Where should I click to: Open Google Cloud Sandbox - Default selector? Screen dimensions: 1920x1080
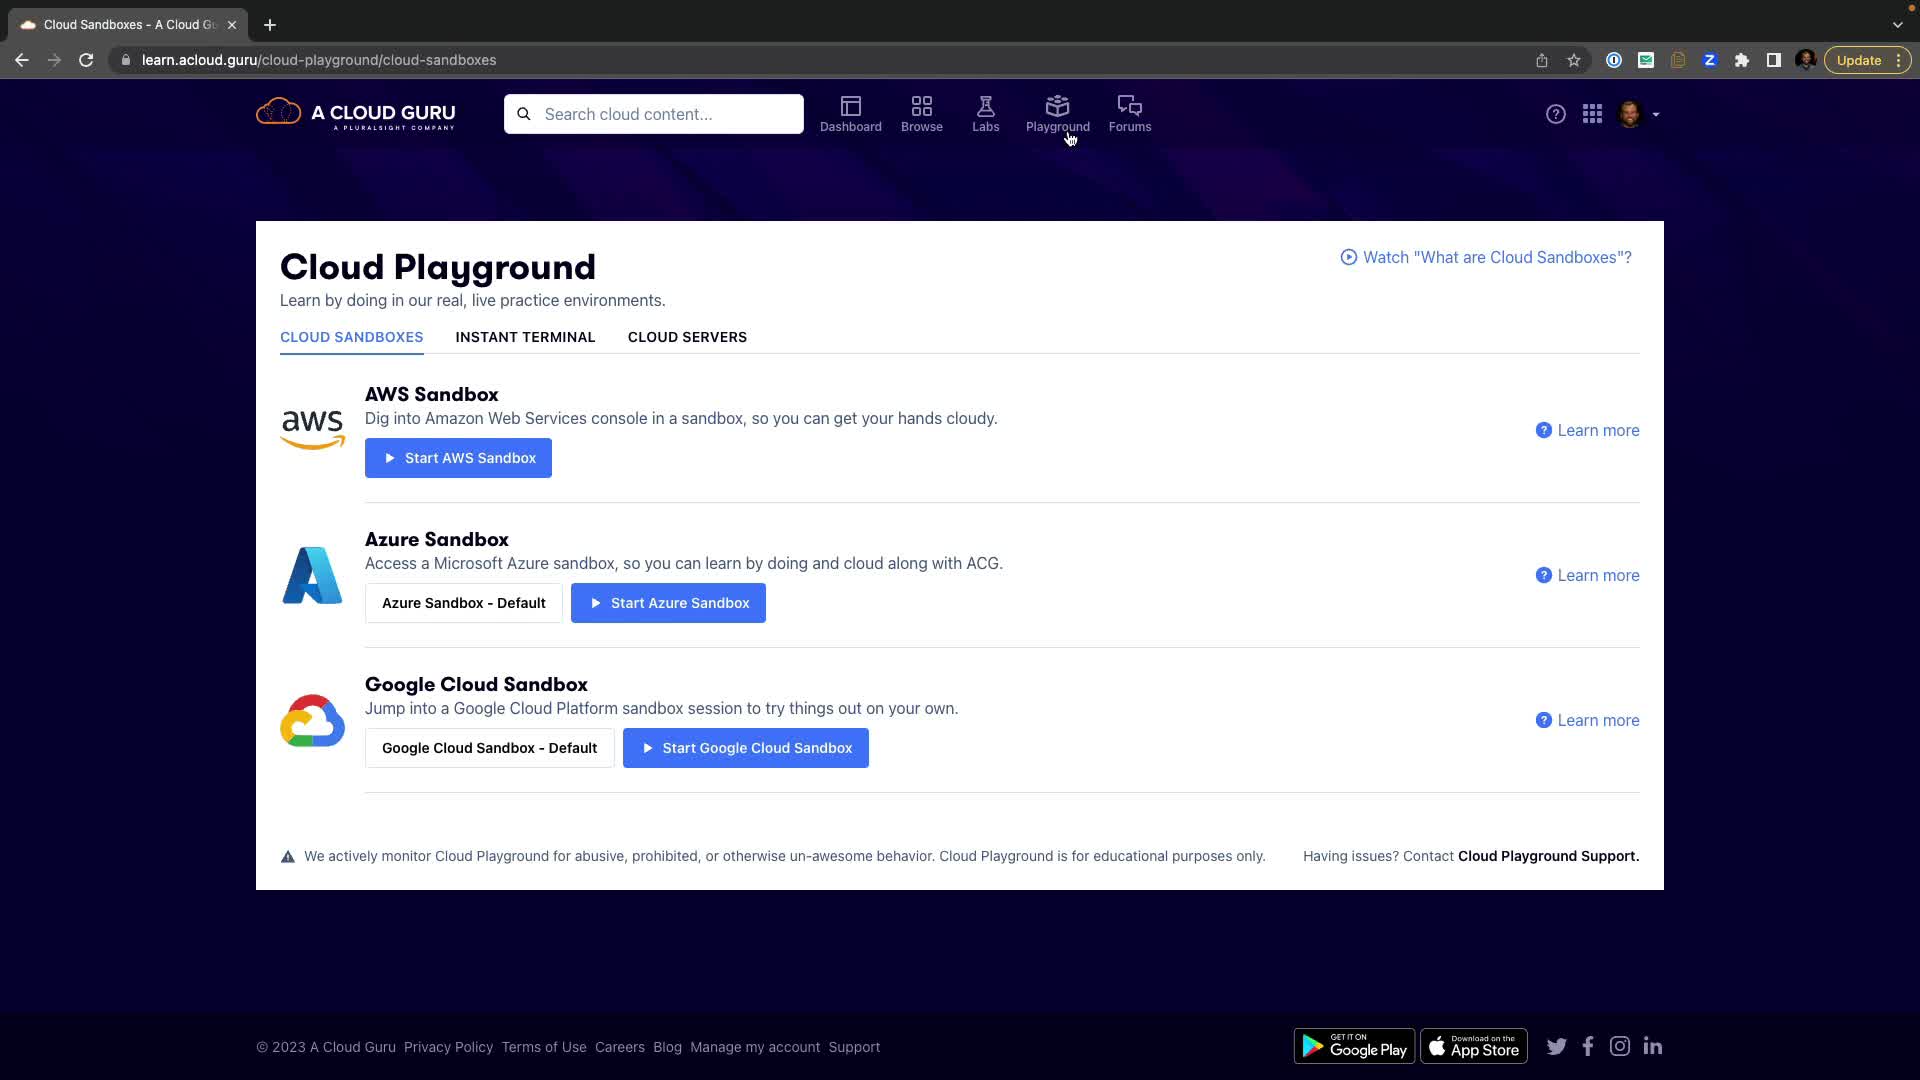coord(489,748)
